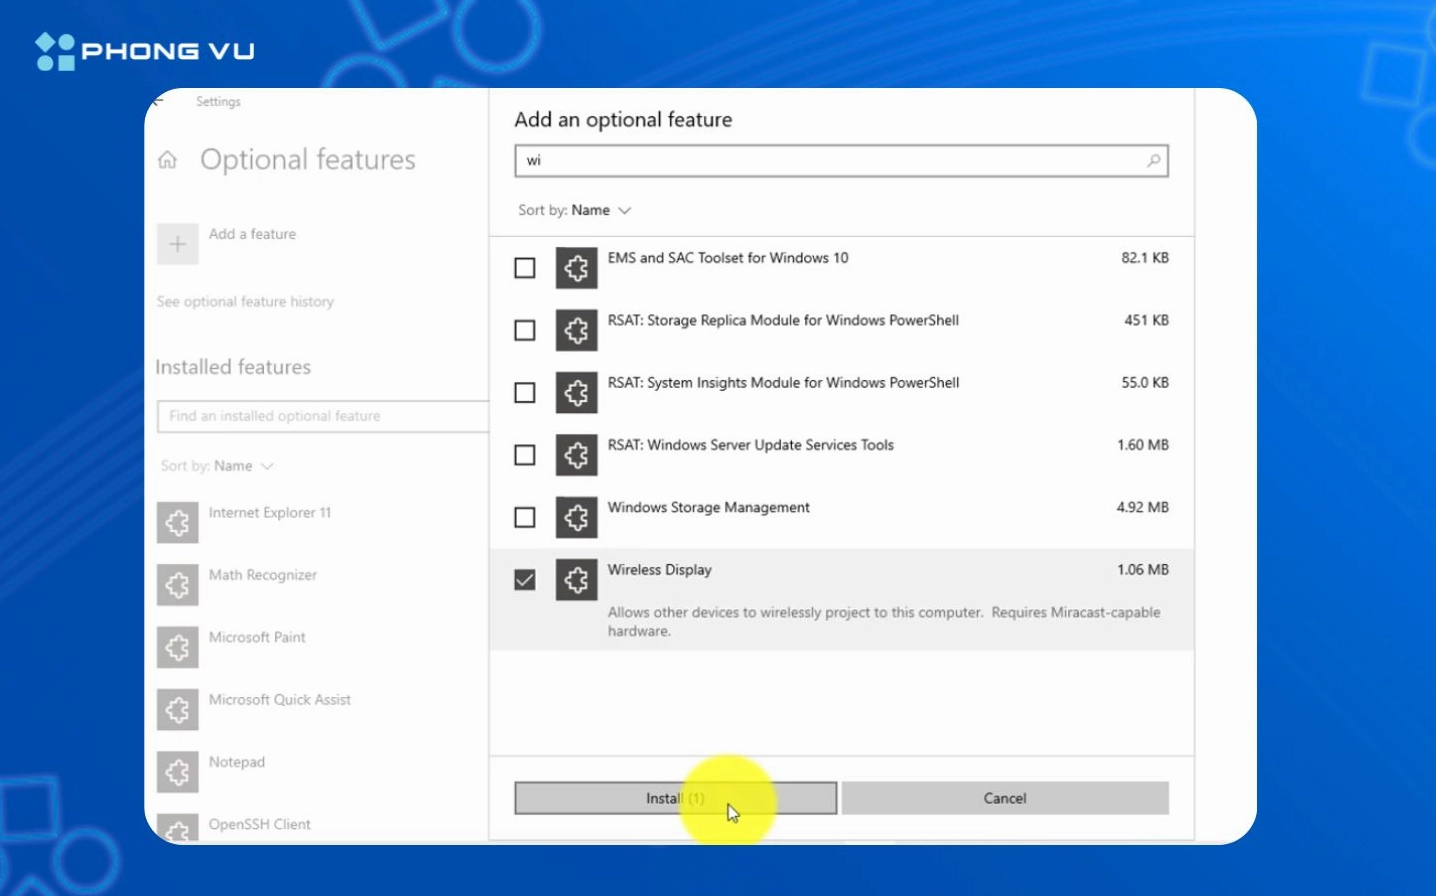The height and width of the screenshot is (896, 1436).
Task: Uncheck the Wireless Display checkbox
Action: point(525,580)
